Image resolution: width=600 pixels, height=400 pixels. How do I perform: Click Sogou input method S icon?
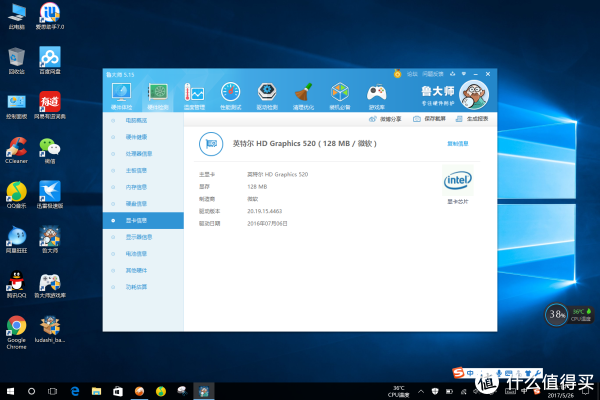pos(458,372)
